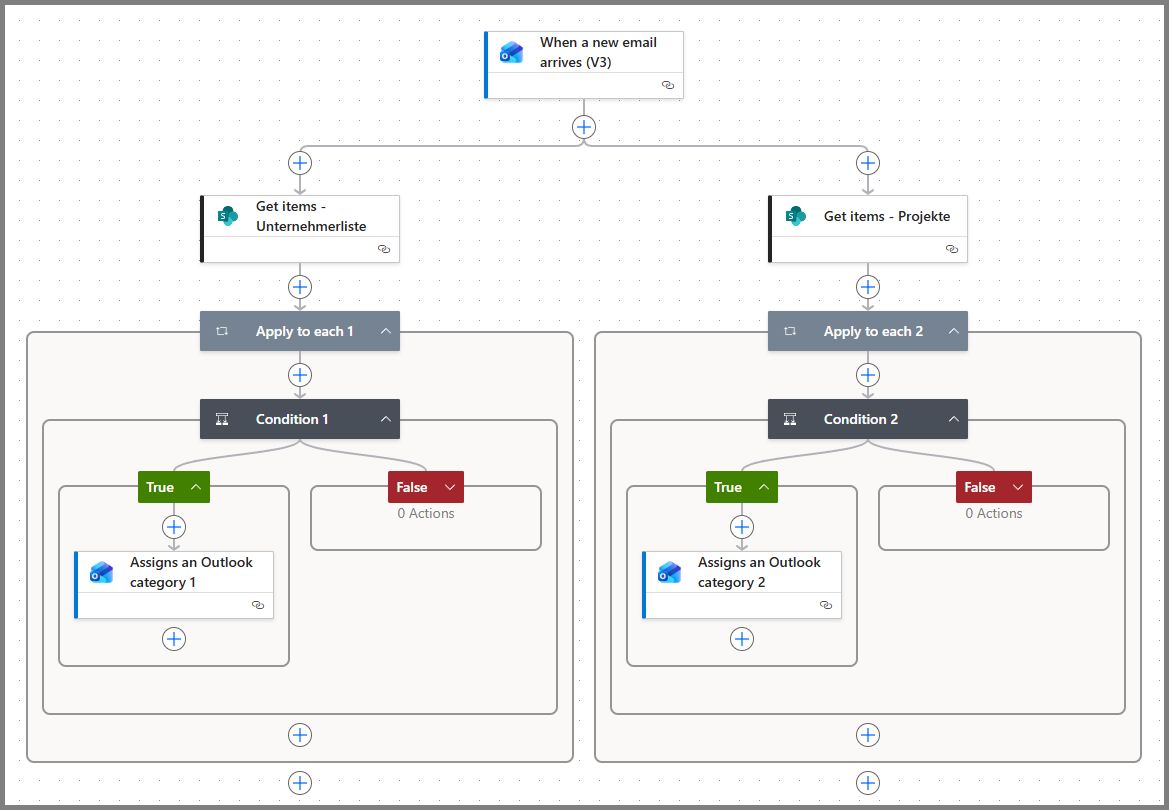
Task: Click SharePoint icon on Get items - Unternehmerliste
Action: pos(227,216)
